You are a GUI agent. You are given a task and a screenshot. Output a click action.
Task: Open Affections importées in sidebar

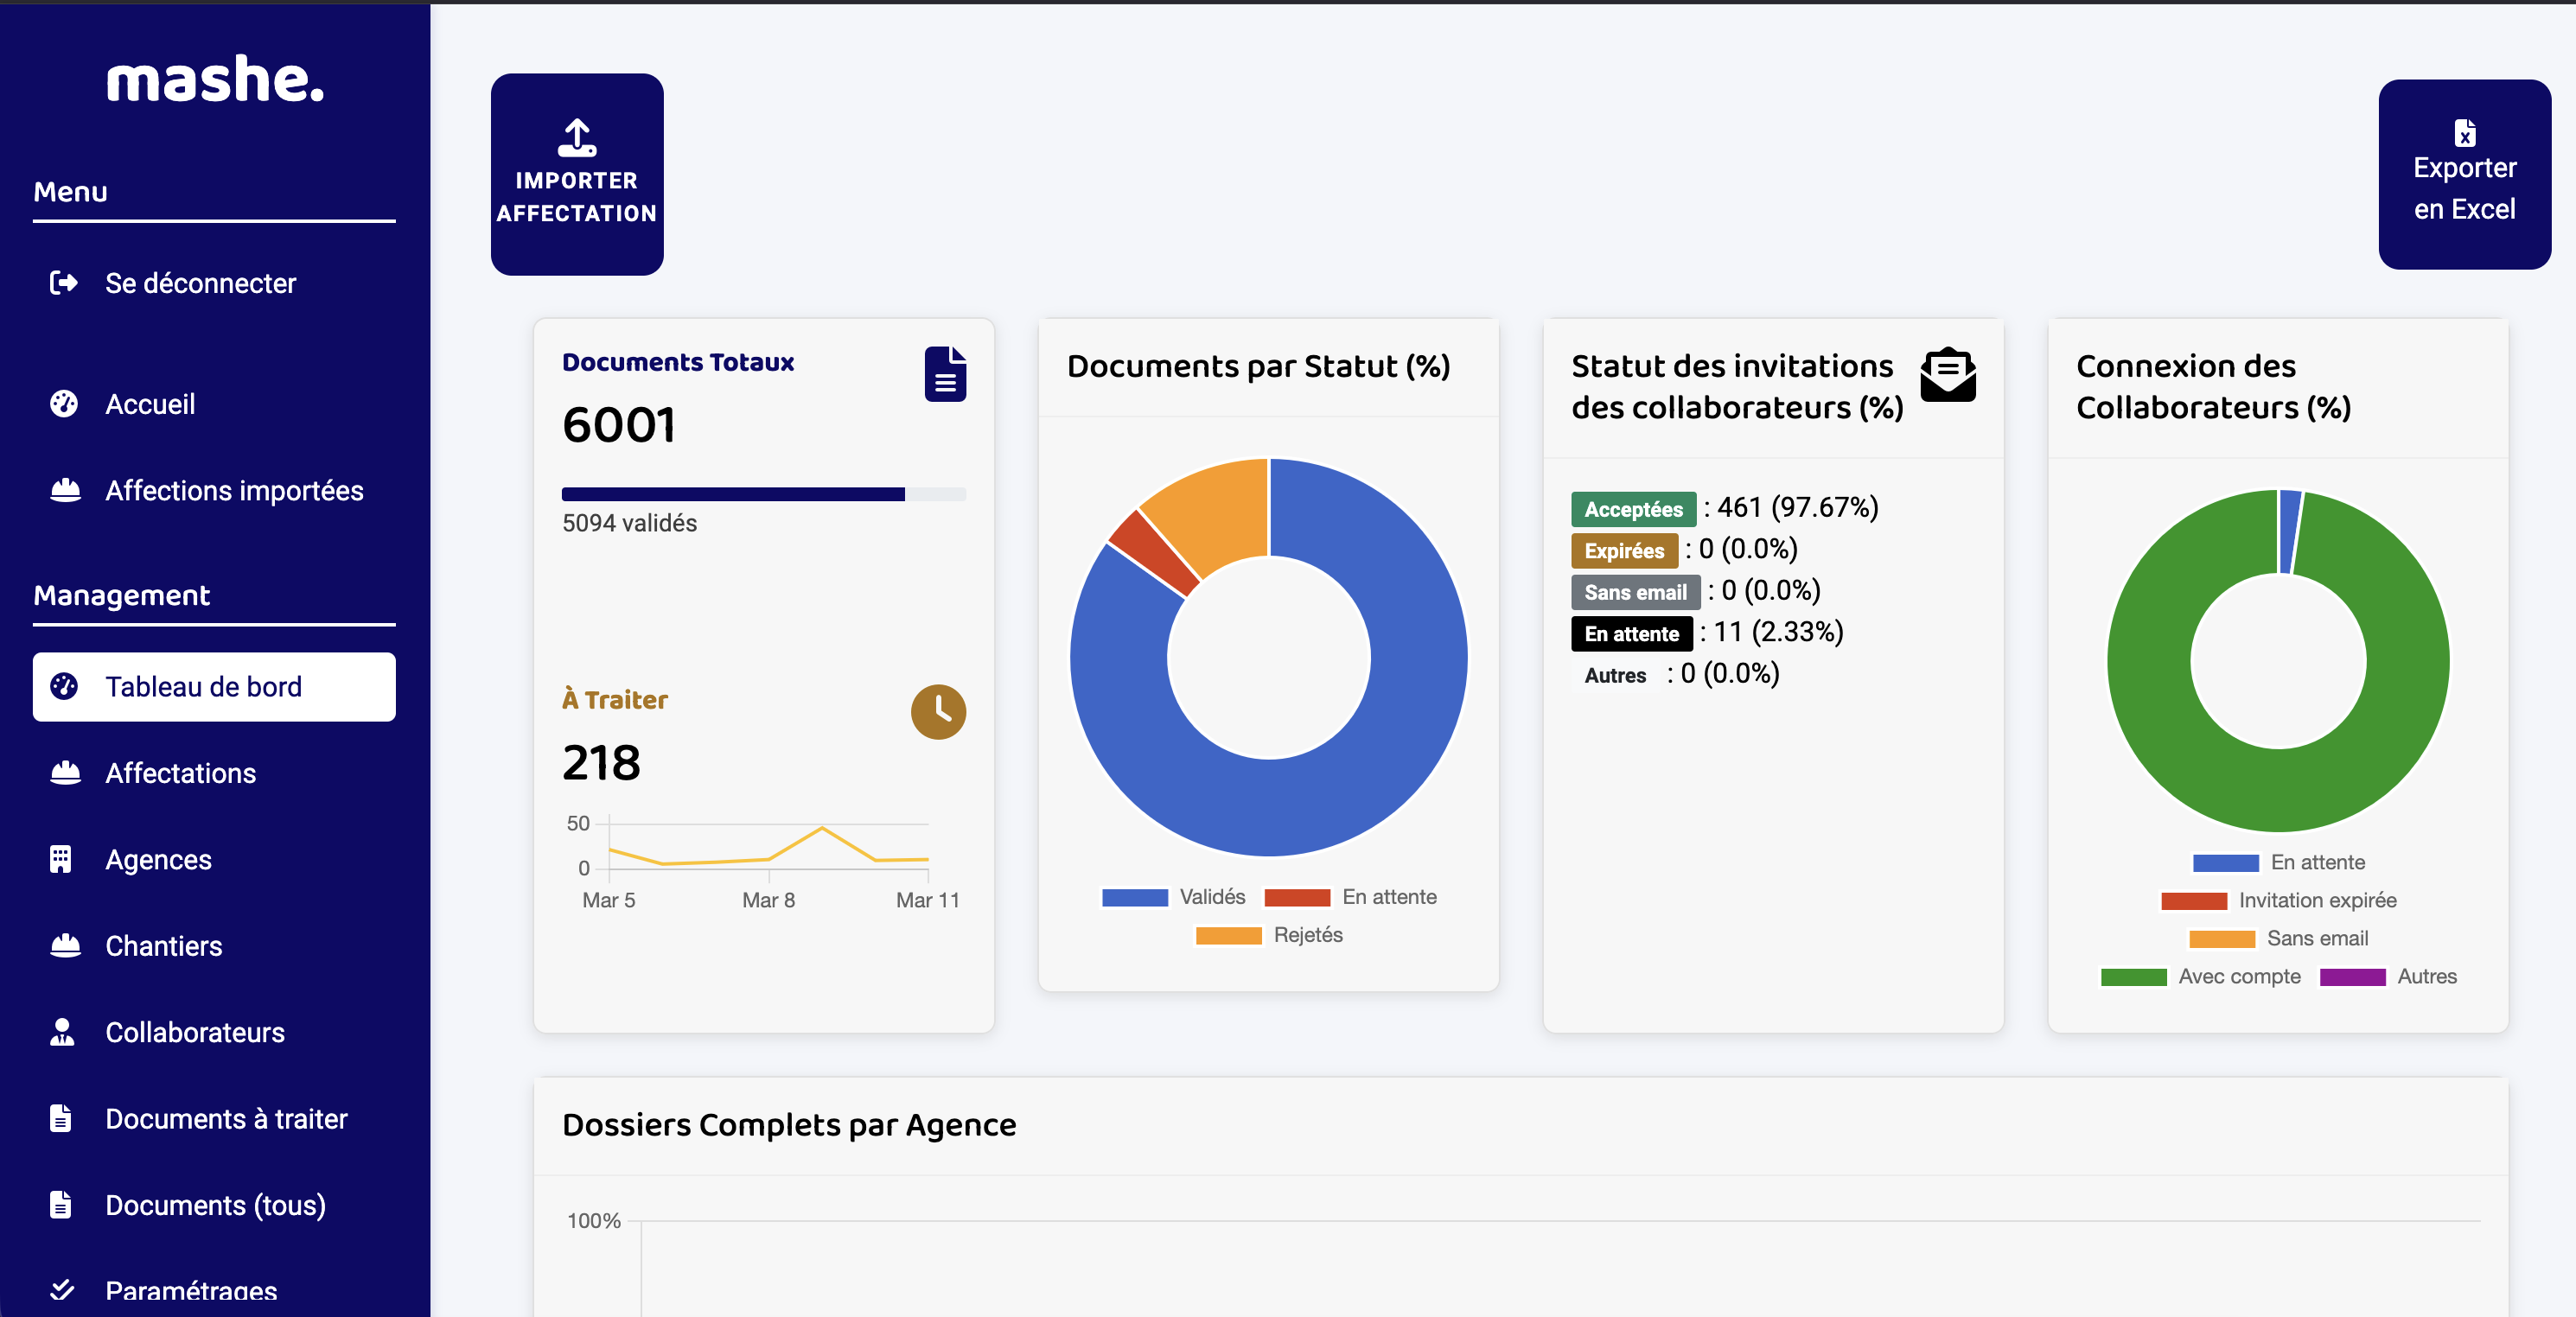click(x=234, y=491)
